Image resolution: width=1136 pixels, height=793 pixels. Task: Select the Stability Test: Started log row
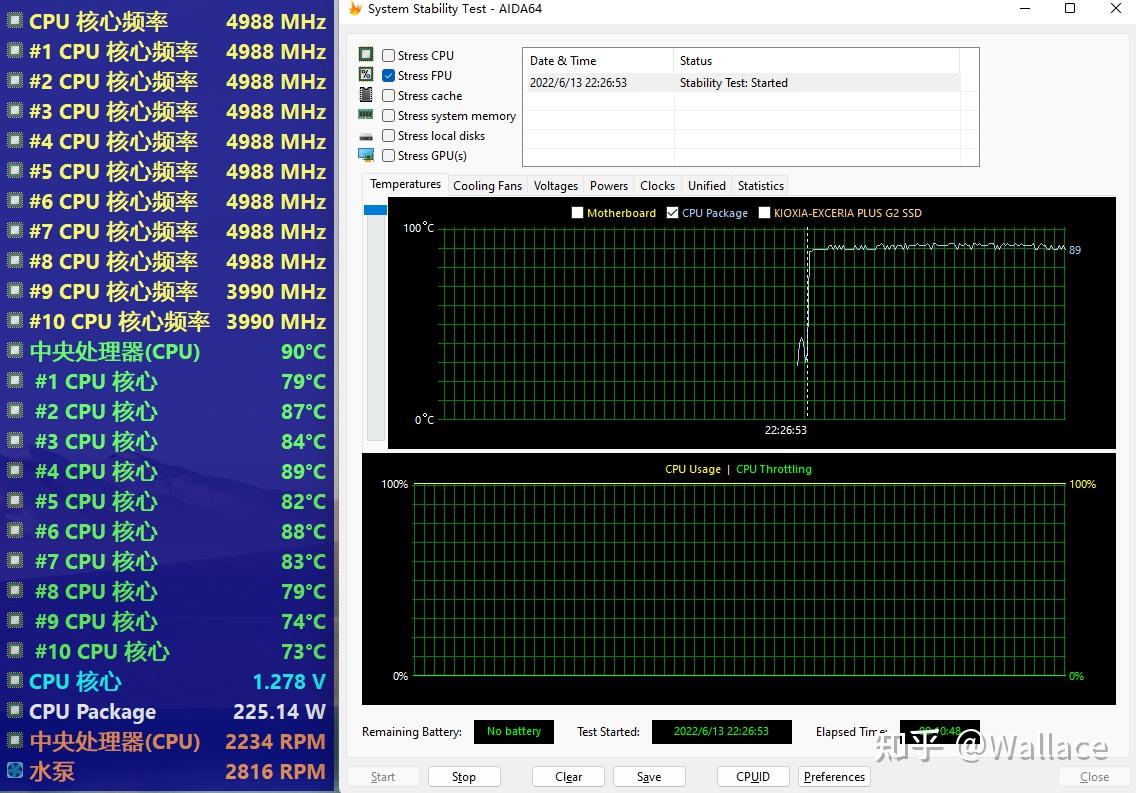(742, 83)
